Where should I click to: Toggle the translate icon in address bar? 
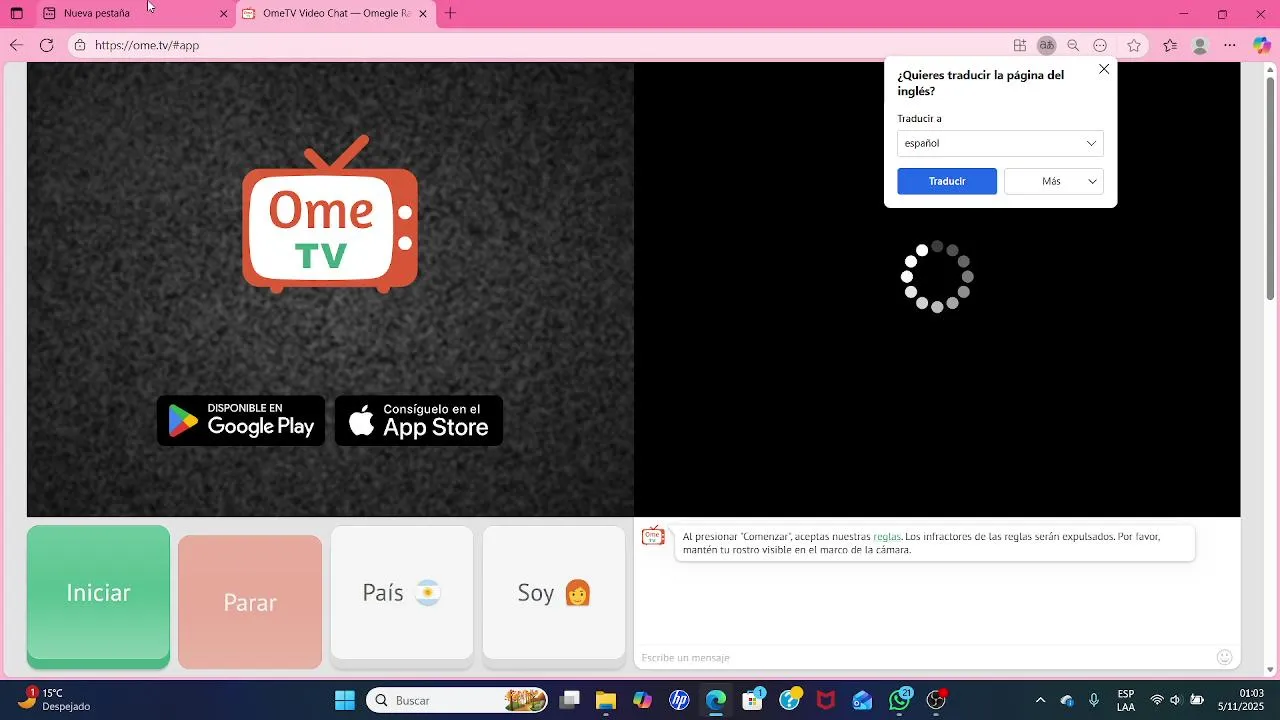click(1047, 45)
